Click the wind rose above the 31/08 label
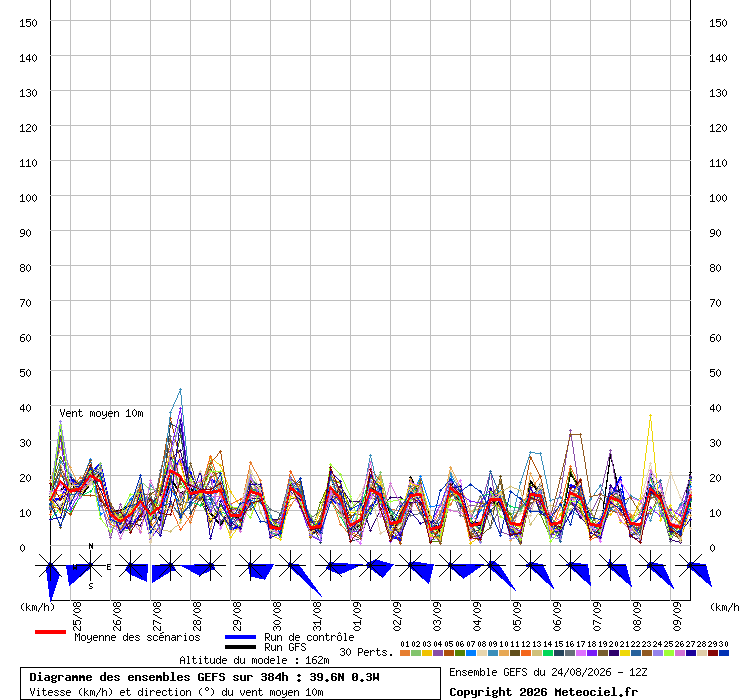 coord(330,565)
